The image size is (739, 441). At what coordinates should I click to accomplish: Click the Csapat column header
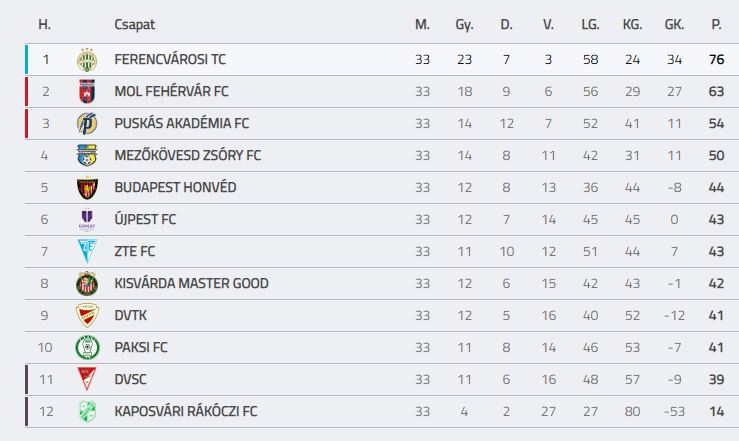coord(134,24)
